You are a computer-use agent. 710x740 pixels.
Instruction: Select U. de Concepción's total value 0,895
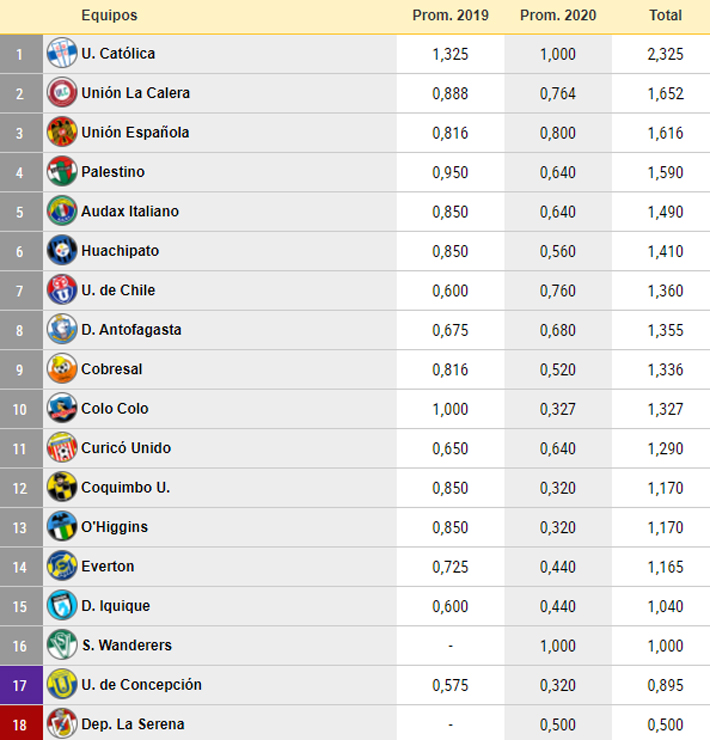[666, 685]
